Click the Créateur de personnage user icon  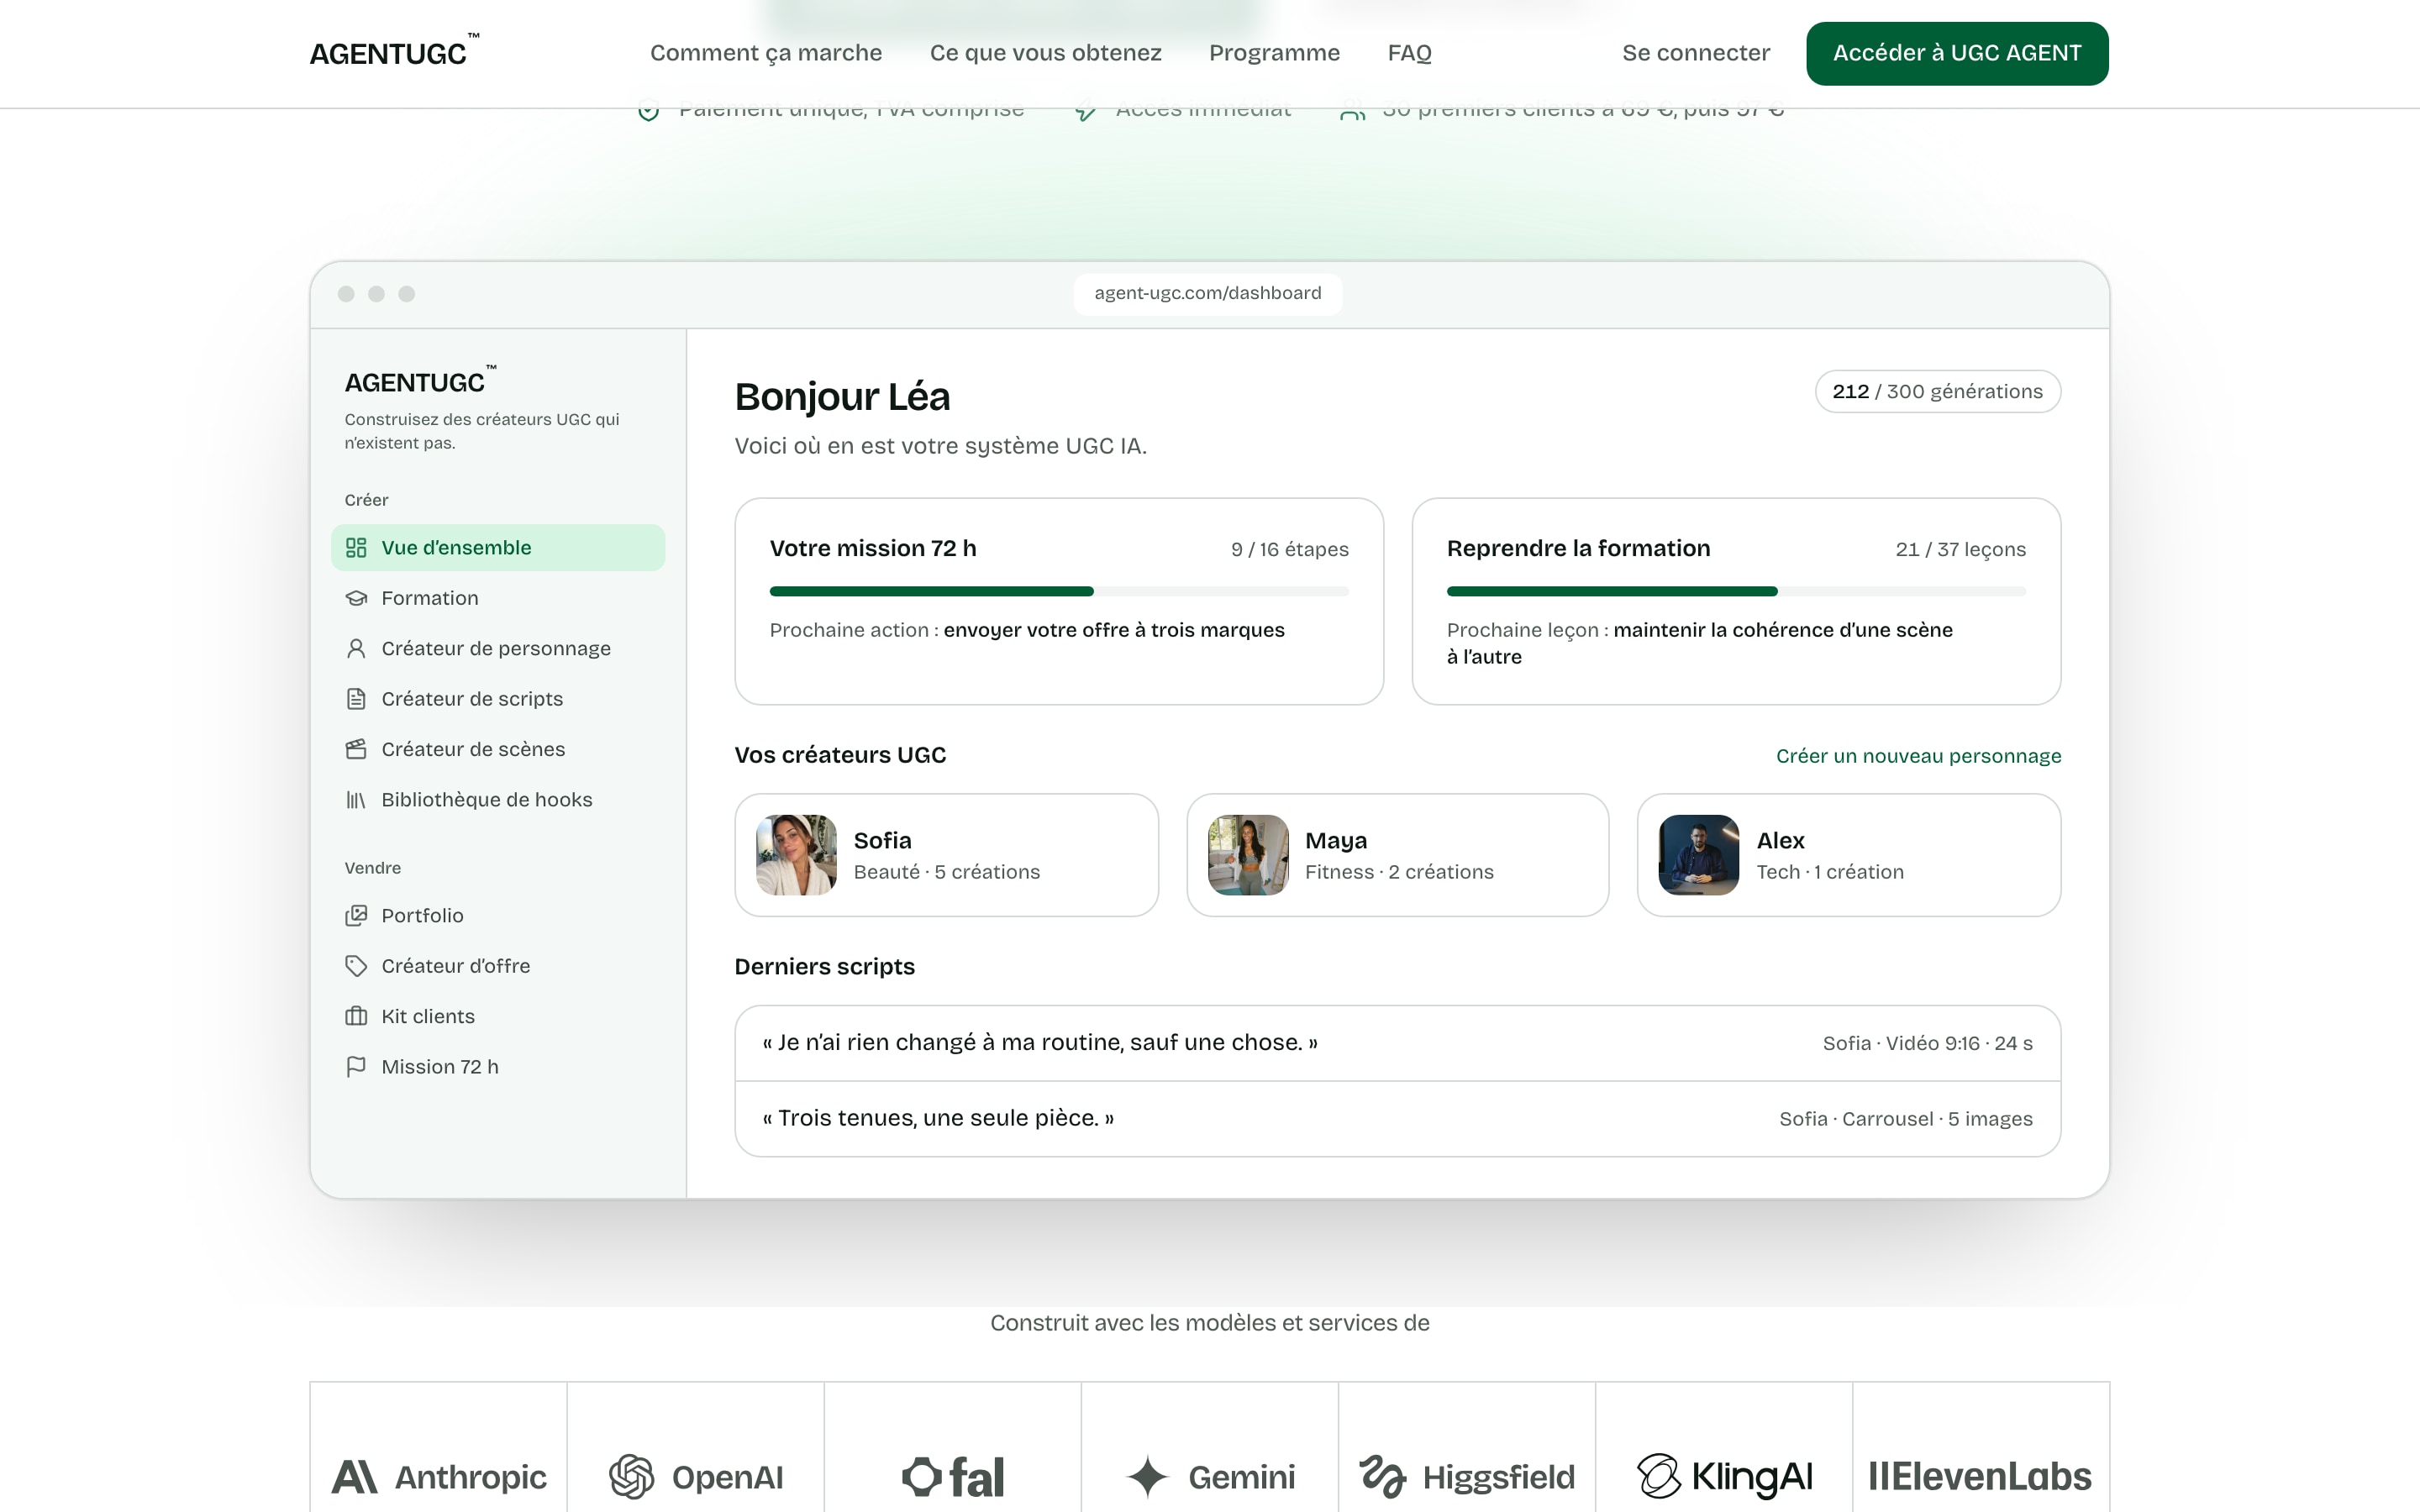point(356,648)
